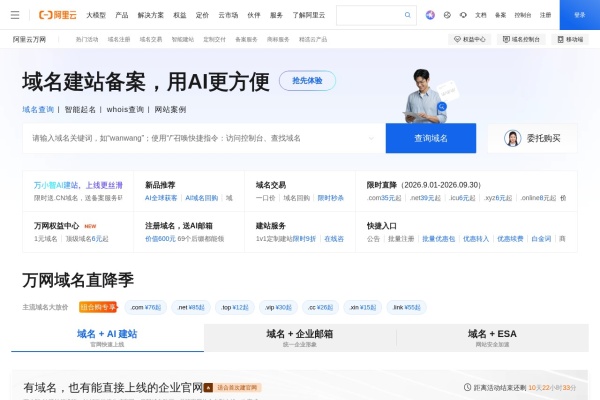Open the 备案 link in header

(500, 15)
